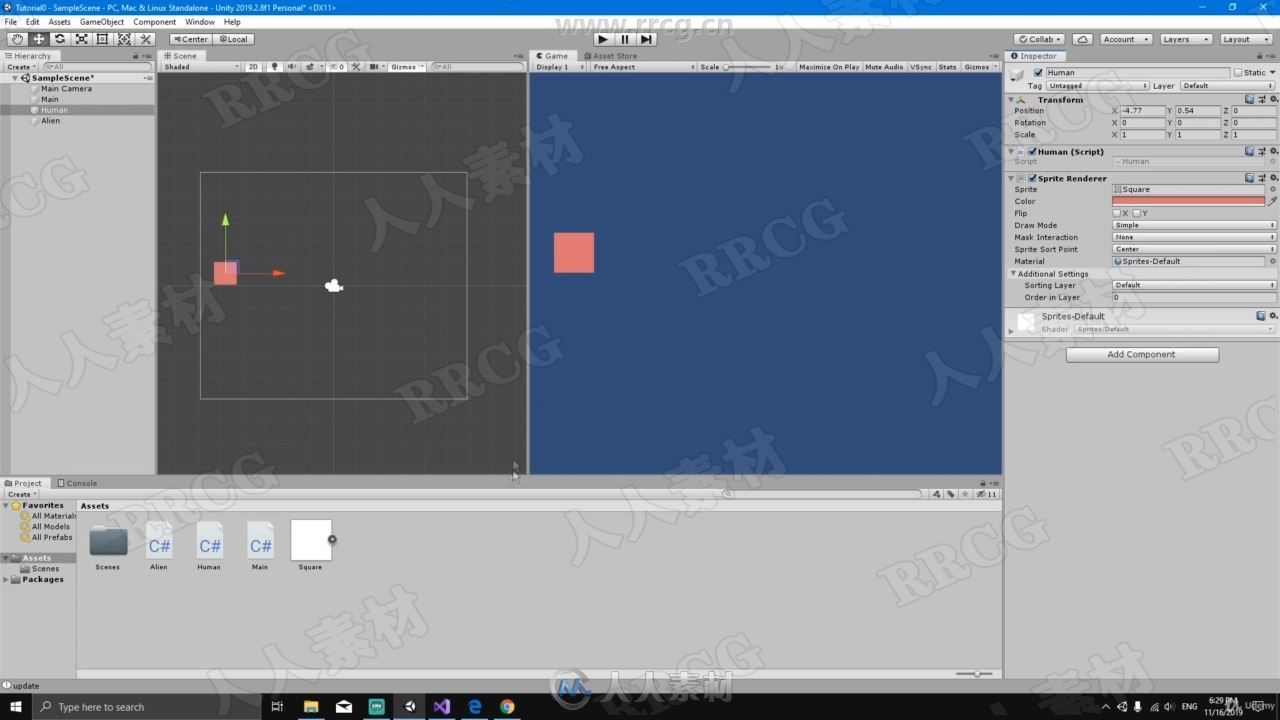
Task: Toggle Mute Audio in Game view
Action: 884,67
